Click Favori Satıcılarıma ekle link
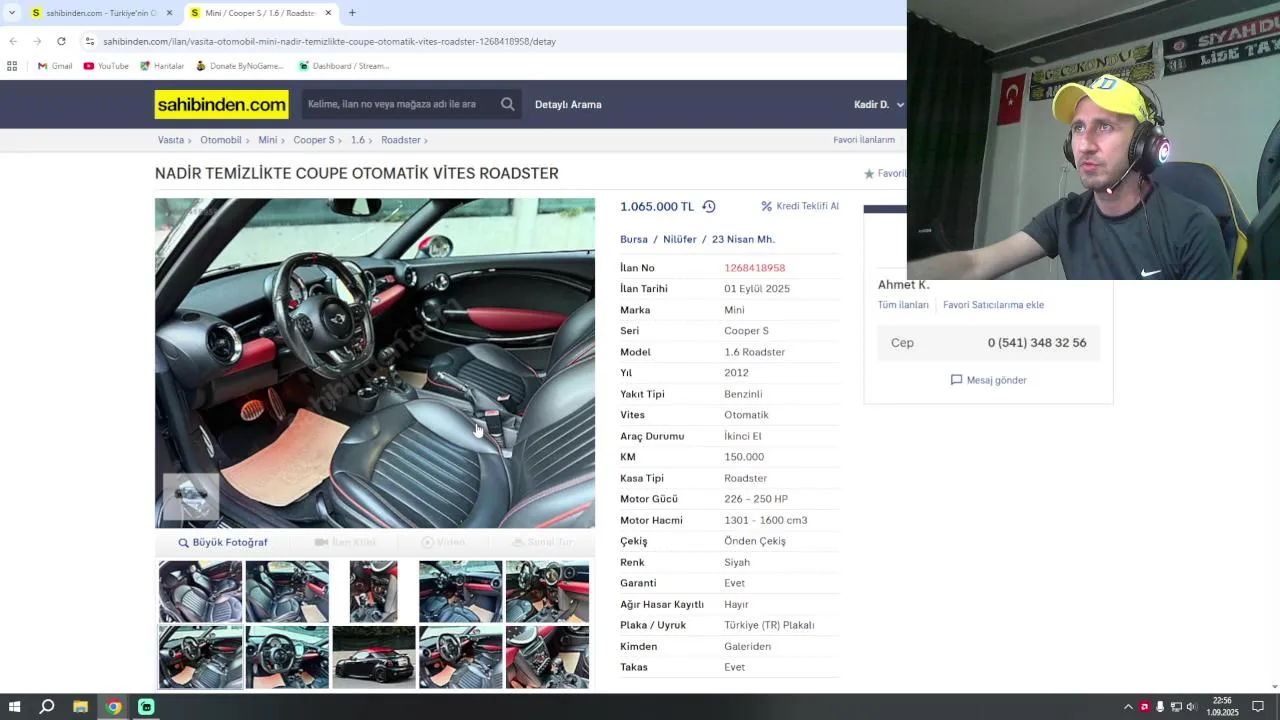The width and height of the screenshot is (1280, 720). pyautogui.click(x=993, y=305)
